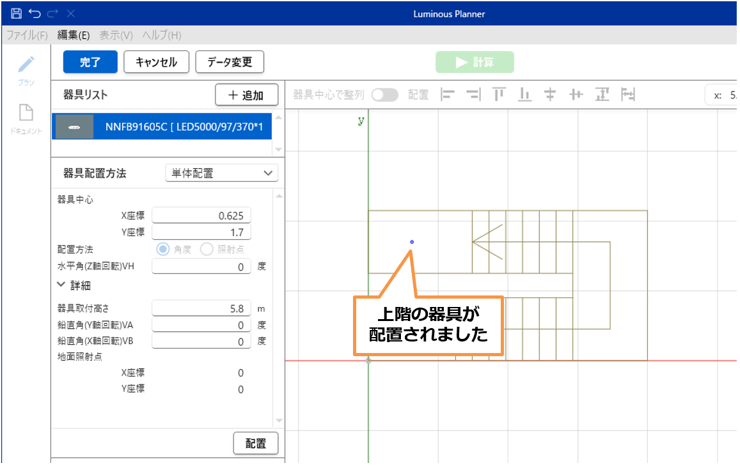
Task: Click the 完了 button
Action: 90,62
